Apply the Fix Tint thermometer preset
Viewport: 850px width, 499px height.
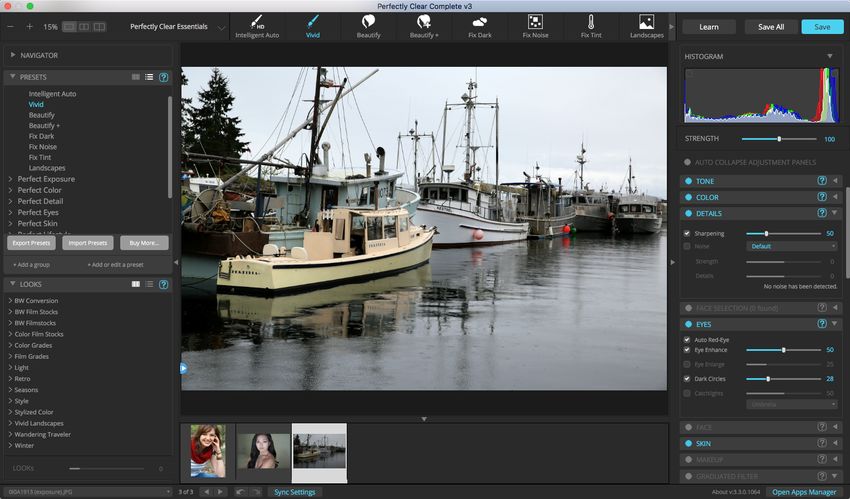coord(591,27)
